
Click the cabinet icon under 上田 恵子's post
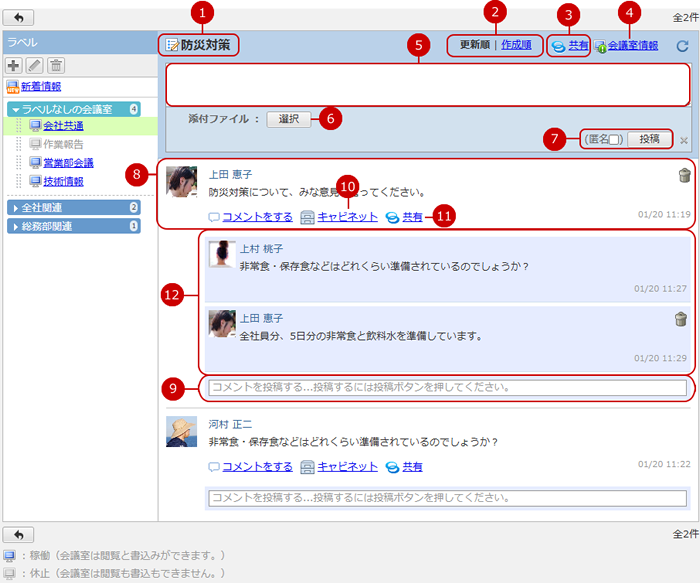click(x=307, y=217)
